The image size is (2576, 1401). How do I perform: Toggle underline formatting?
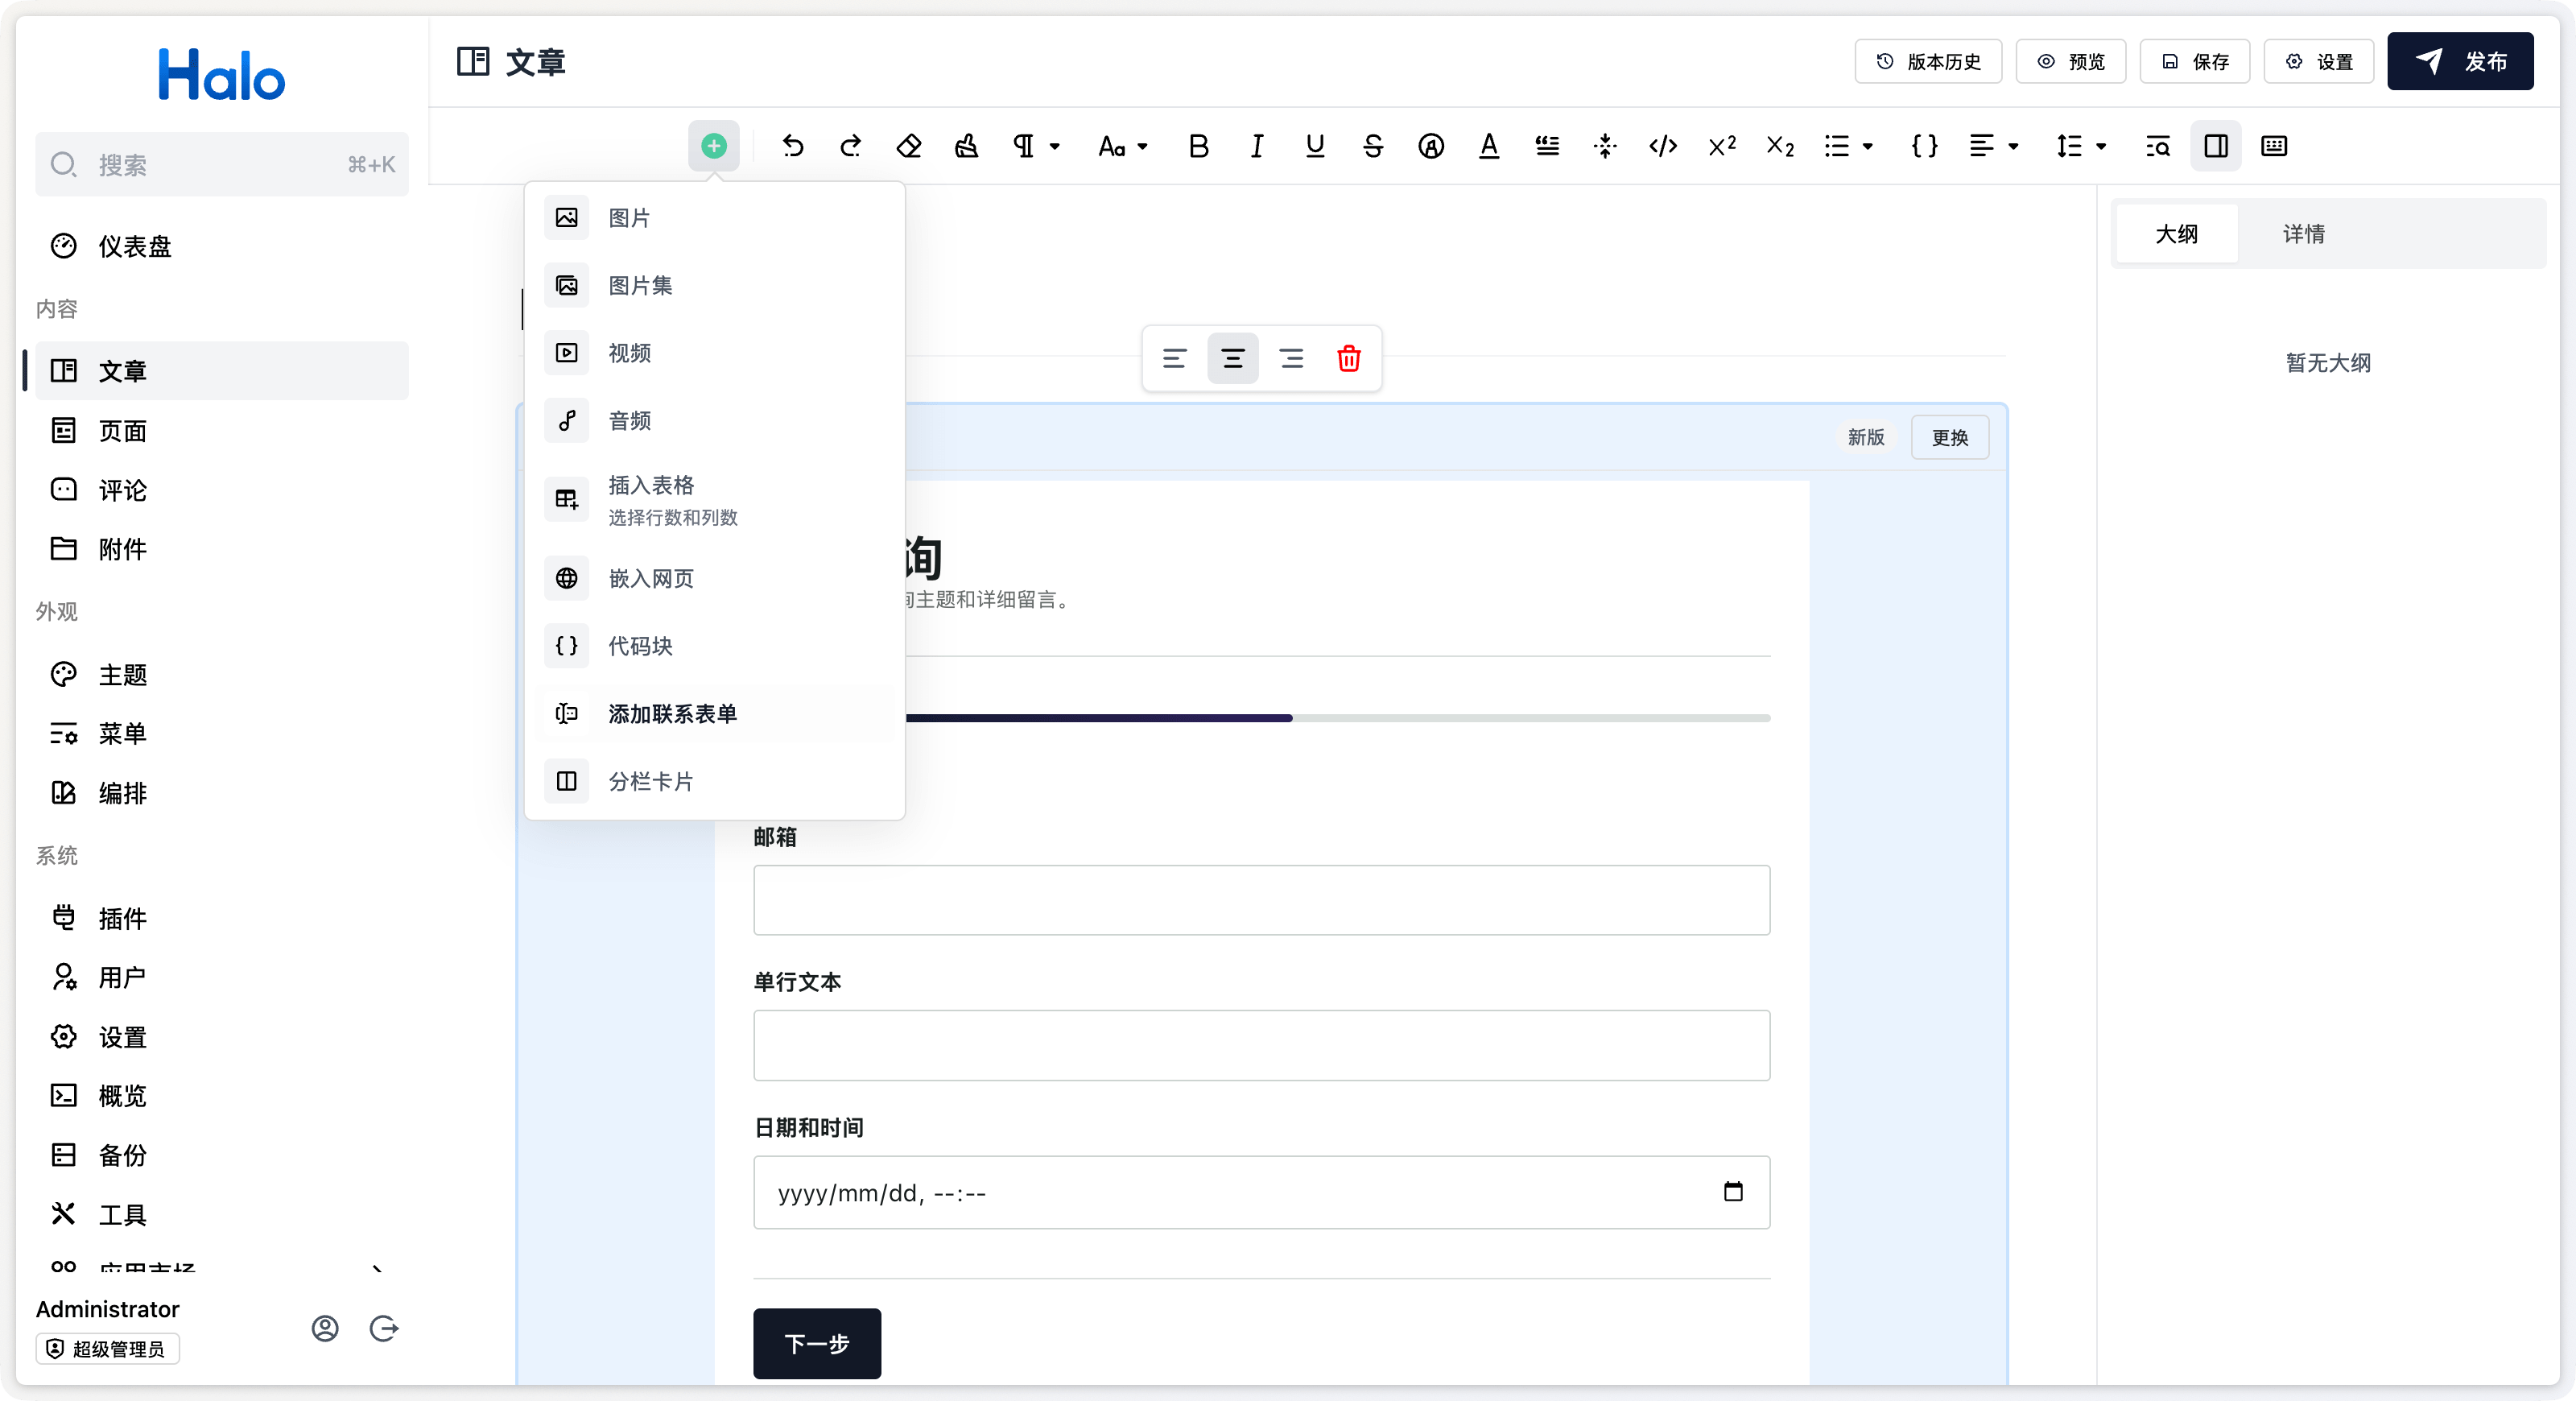pyautogui.click(x=1314, y=146)
